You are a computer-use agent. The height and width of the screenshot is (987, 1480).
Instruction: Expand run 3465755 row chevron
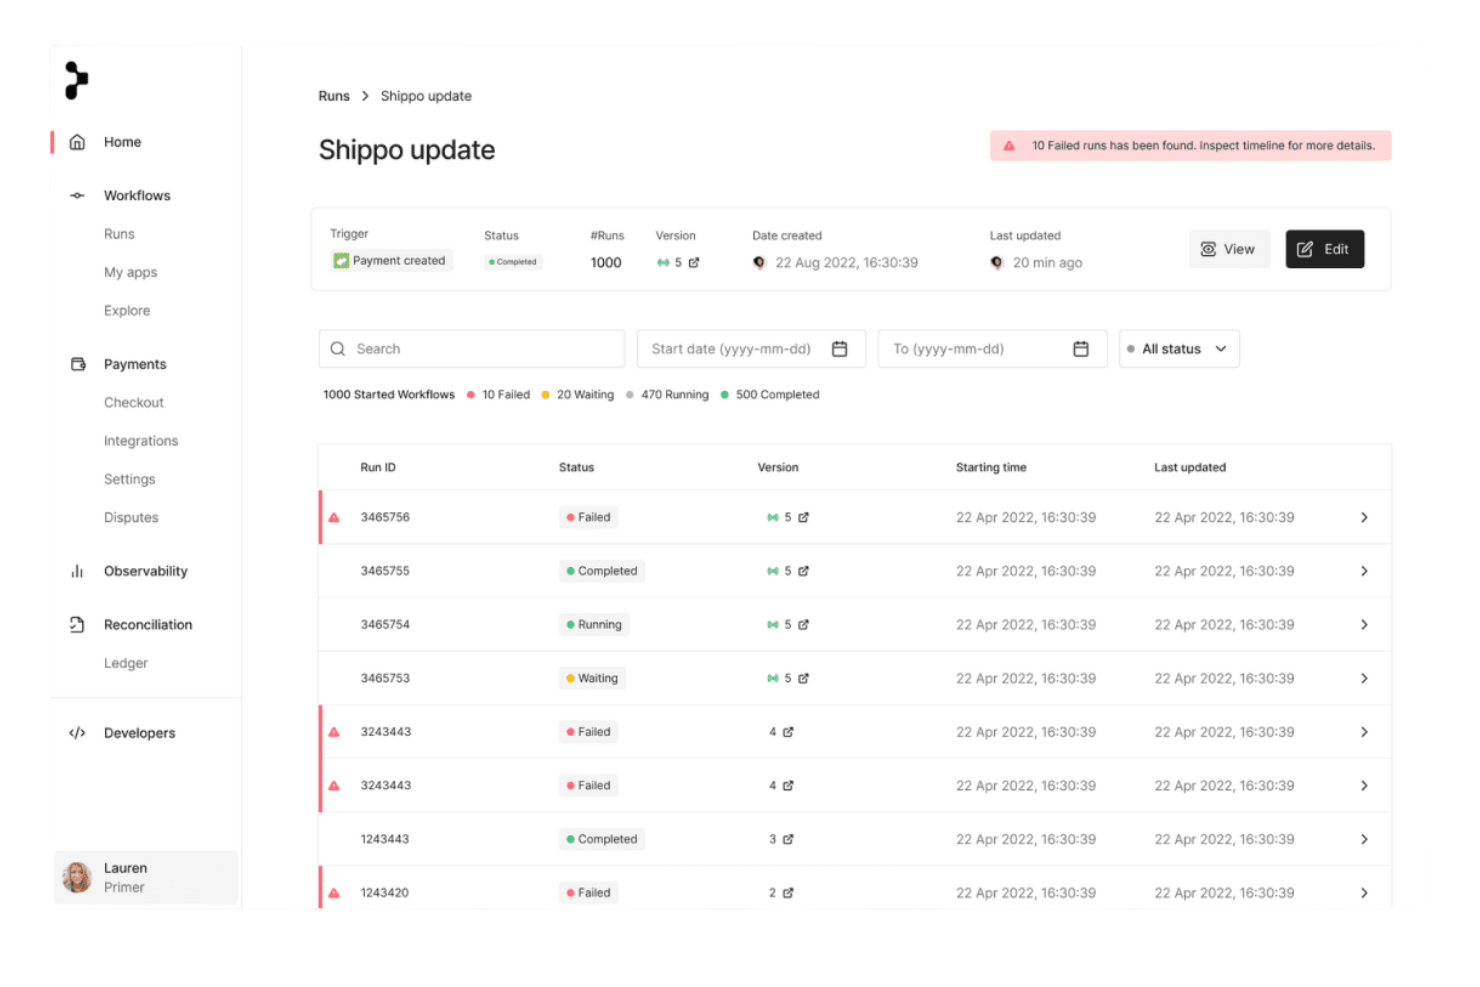[1364, 571]
